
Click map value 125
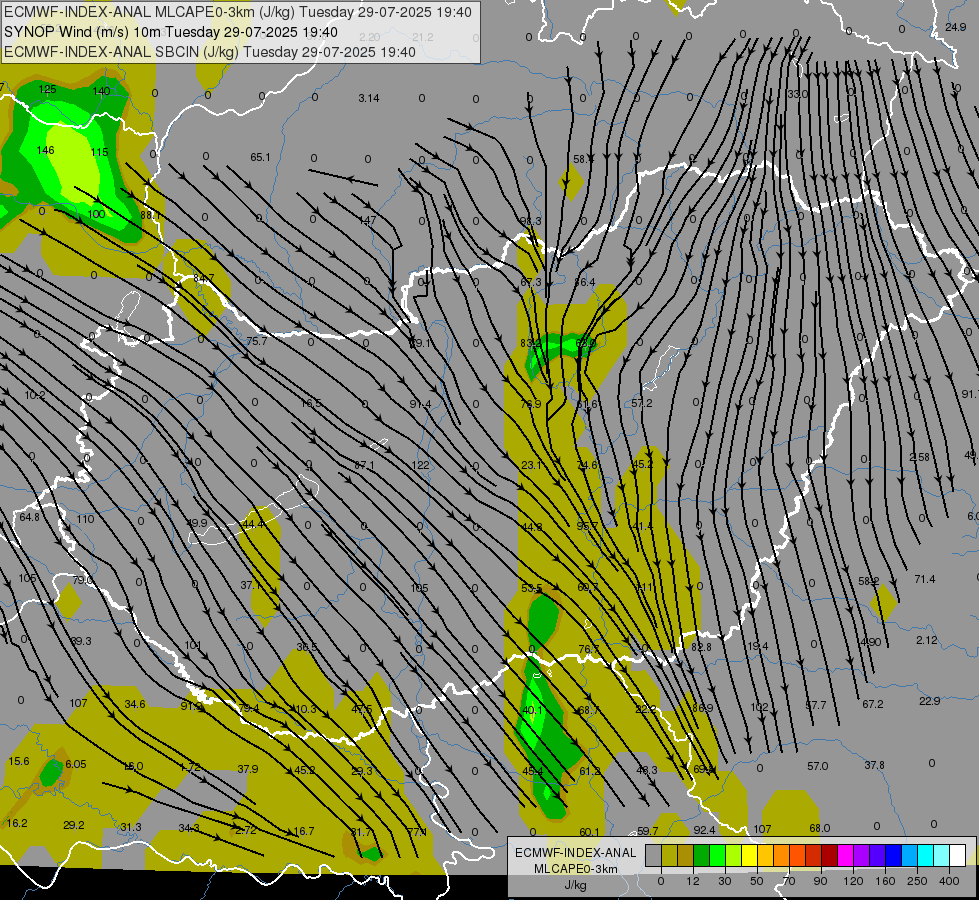(x=47, y=89)
